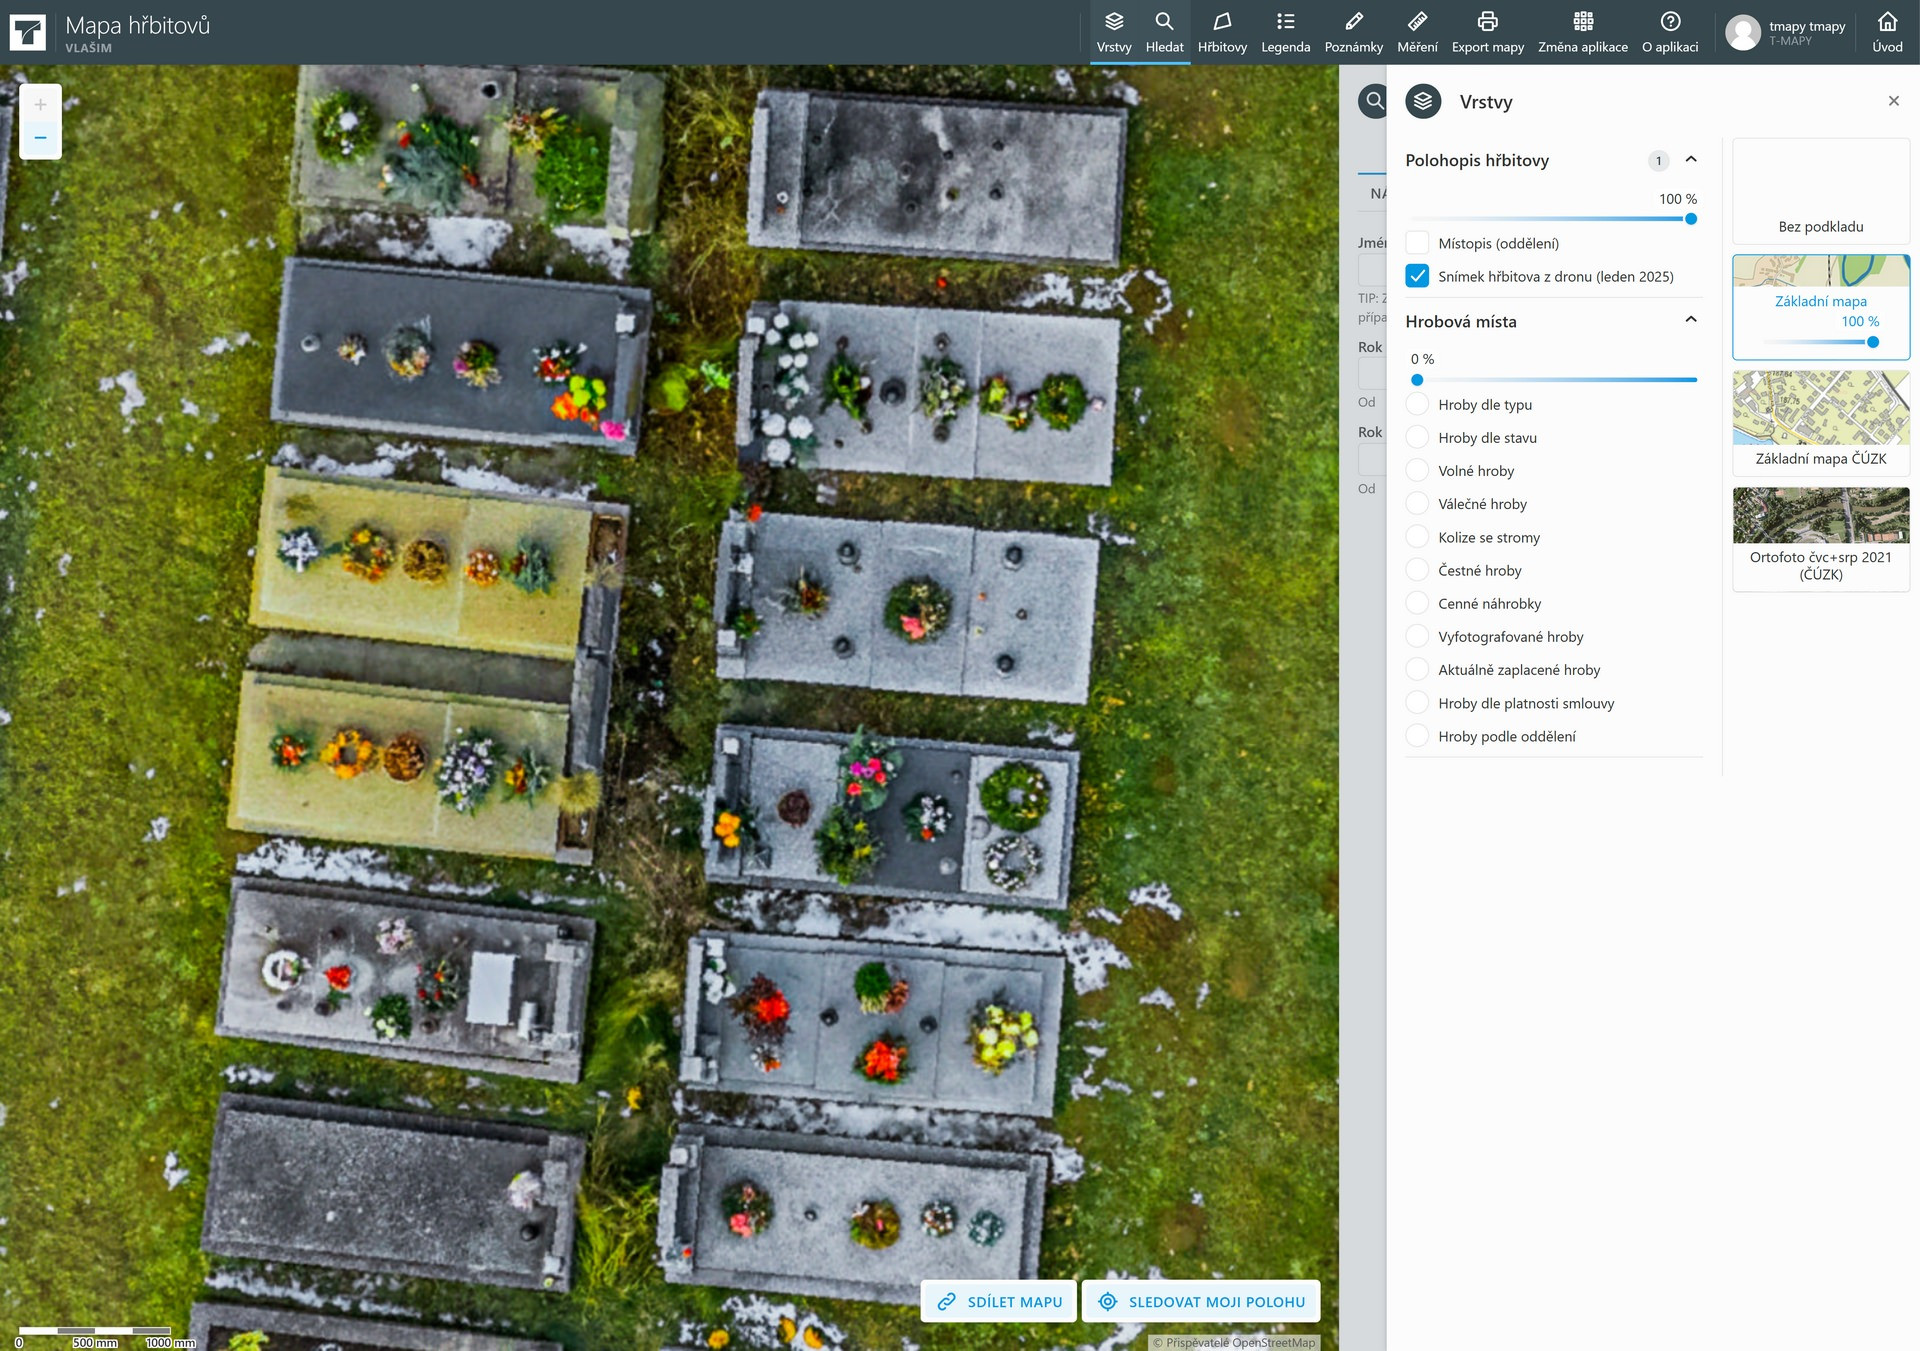1920x1351 pixels.
Task: Go to Úvod home page
Action: tap(1887, 32)
